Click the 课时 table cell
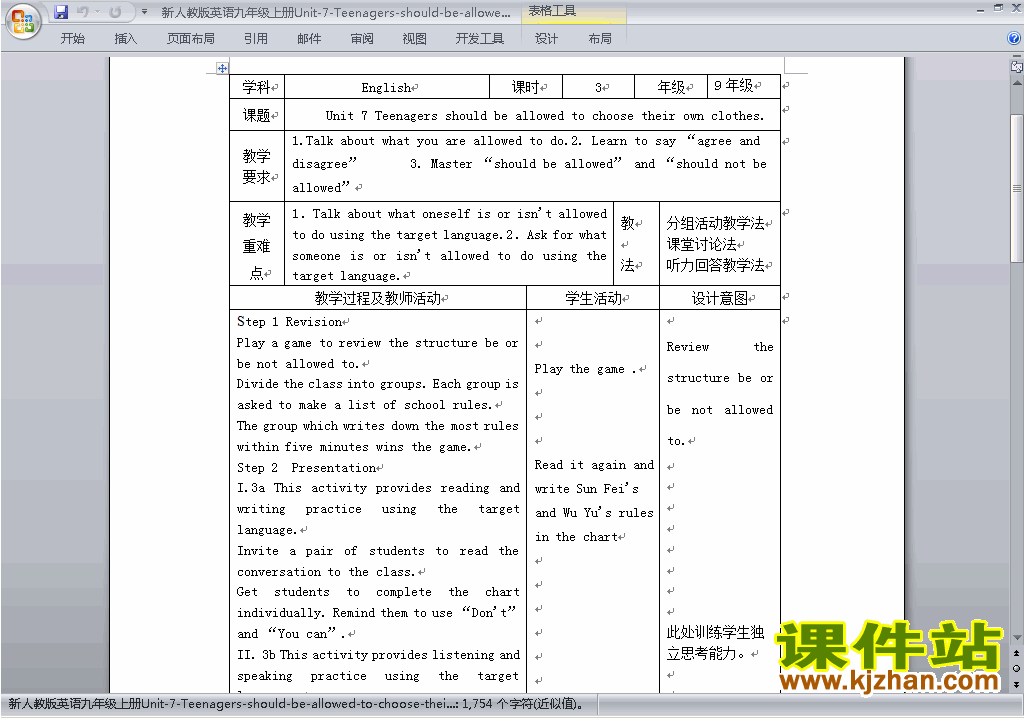Screen dimensions: 1024x718 click(526, 87)
